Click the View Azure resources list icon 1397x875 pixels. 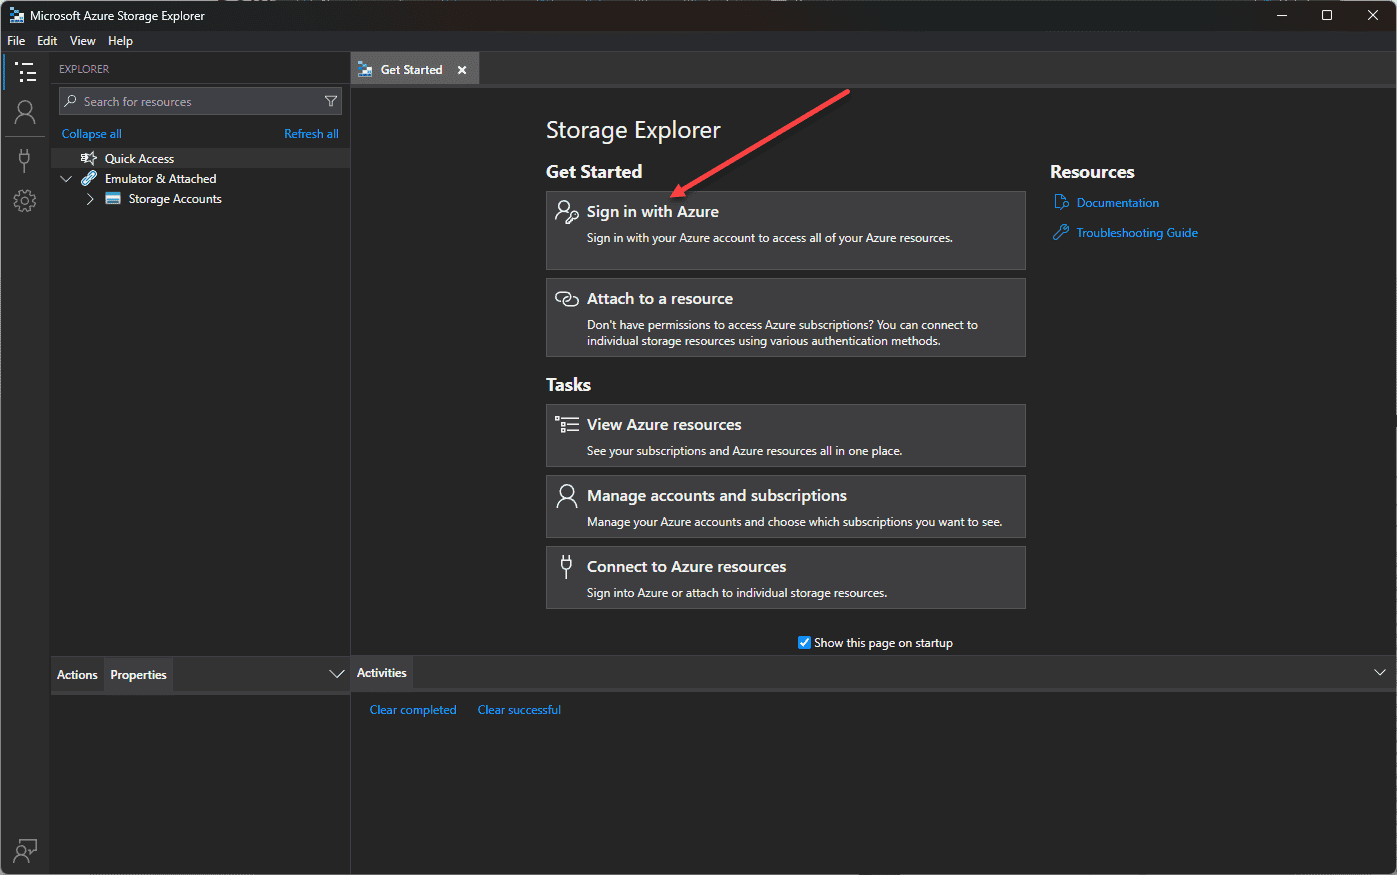(567, 424)
